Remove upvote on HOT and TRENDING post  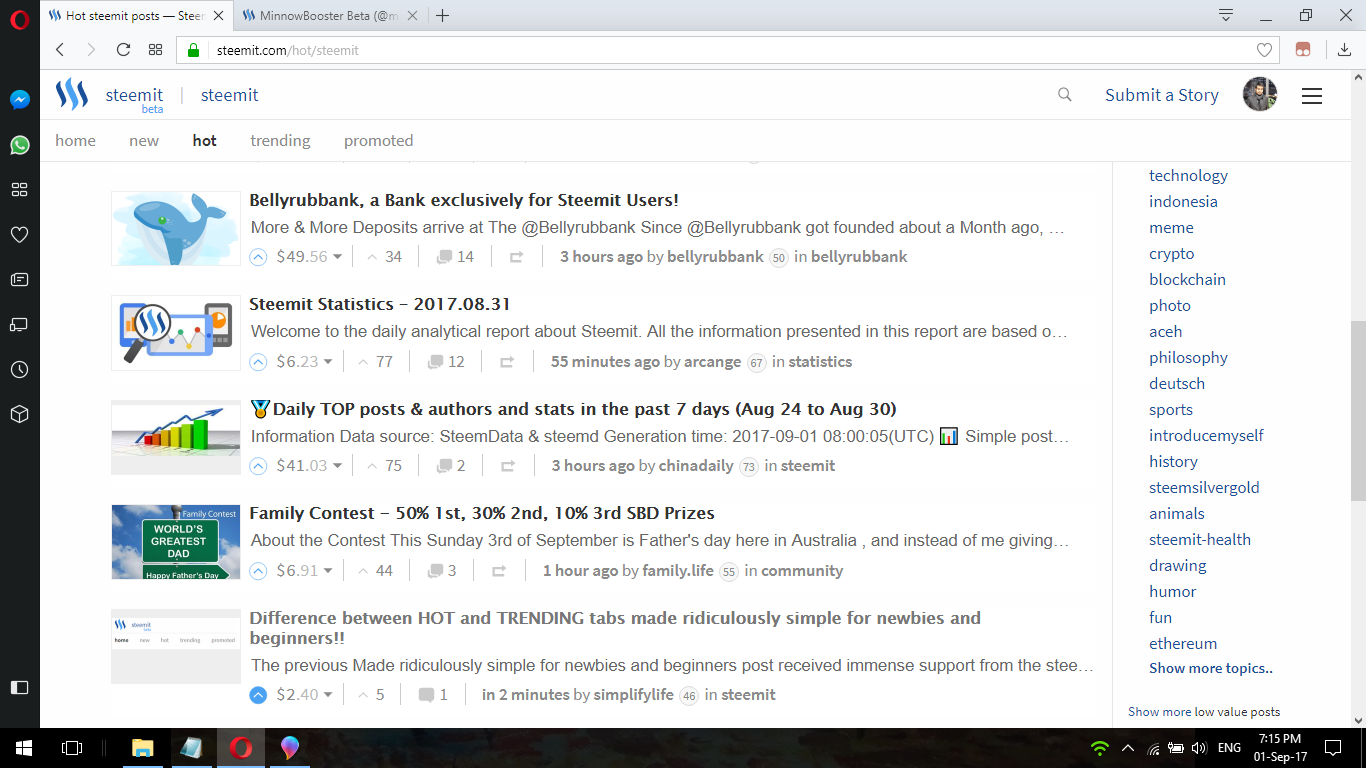pos(258,695)
